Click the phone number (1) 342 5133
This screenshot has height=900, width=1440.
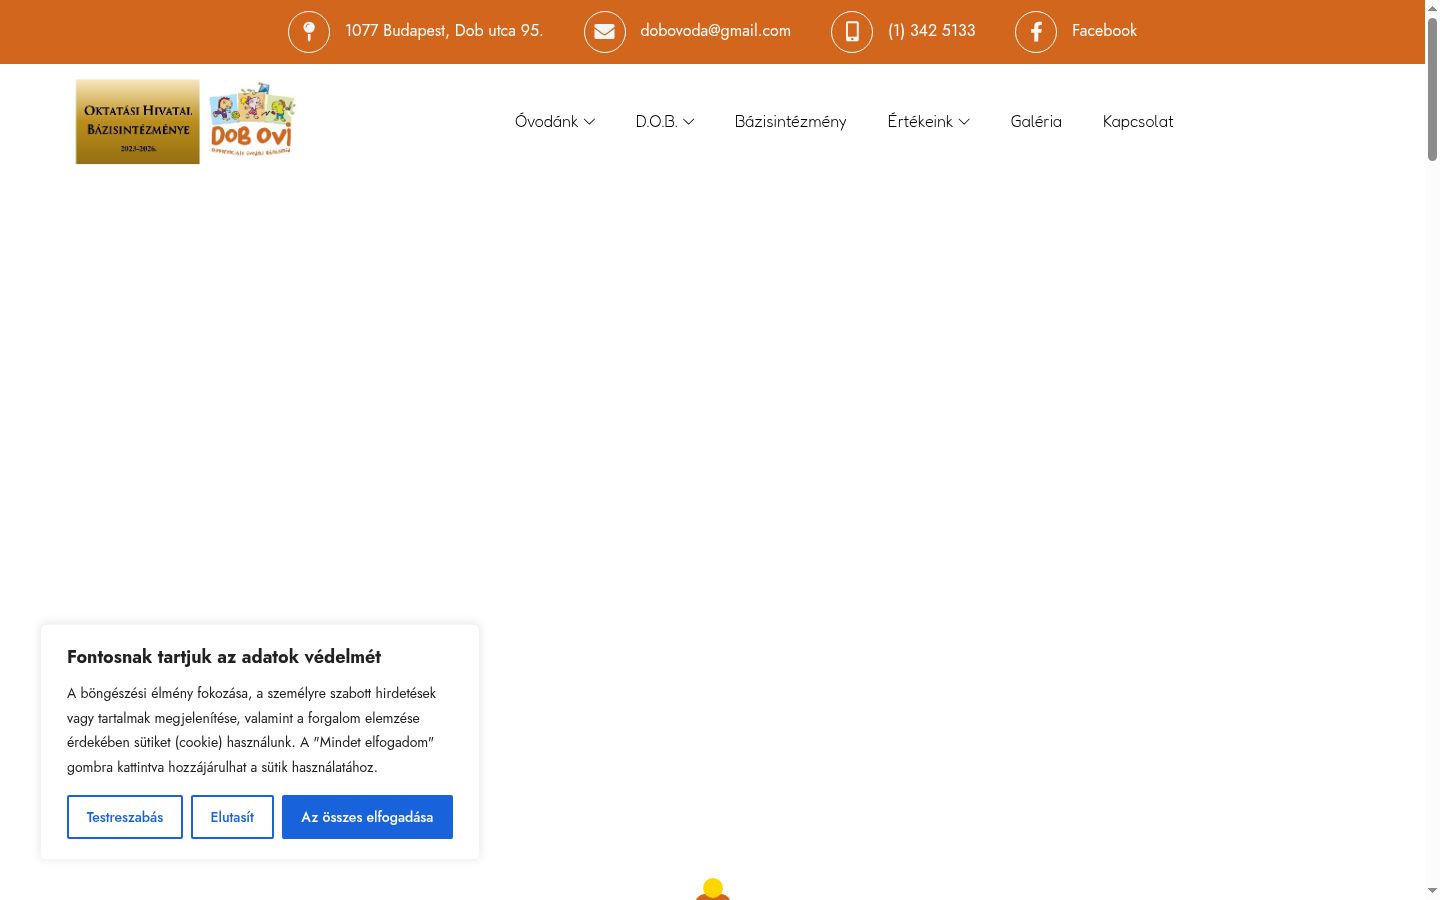coord(931,31)
